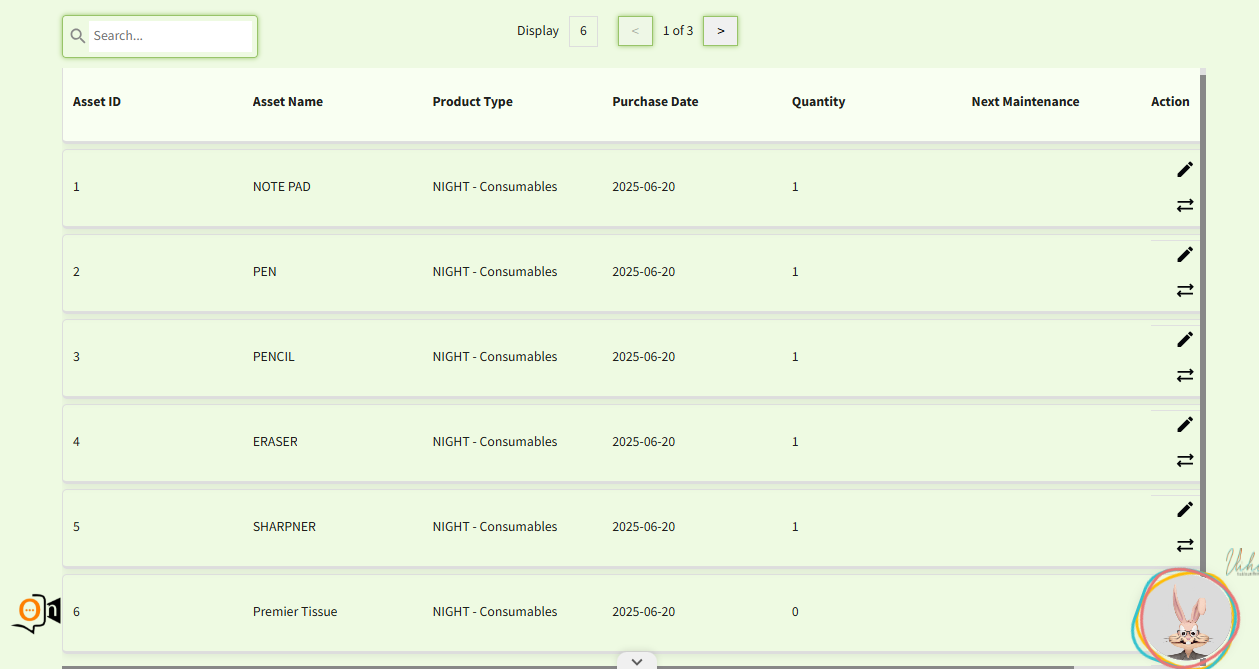1259x669 pixels.
Task: Click the Product Type column header
Action: 473,102
